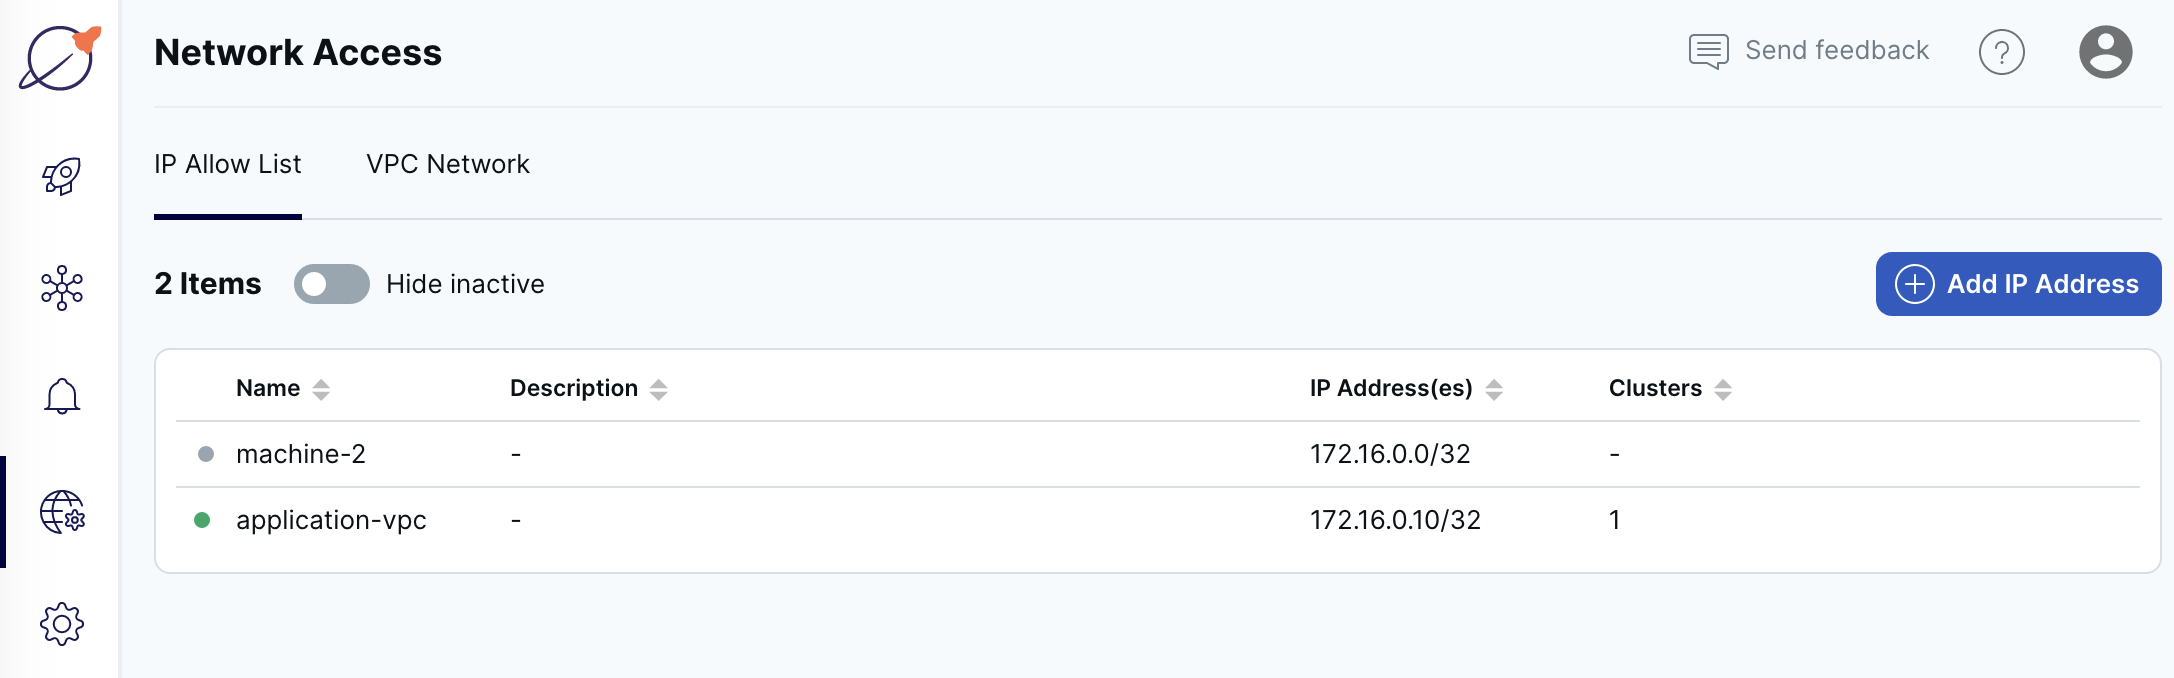Sort the Clusters column
This screenshot has width=2174, height=678.
pyautogui.click(x=1722, y=388)
